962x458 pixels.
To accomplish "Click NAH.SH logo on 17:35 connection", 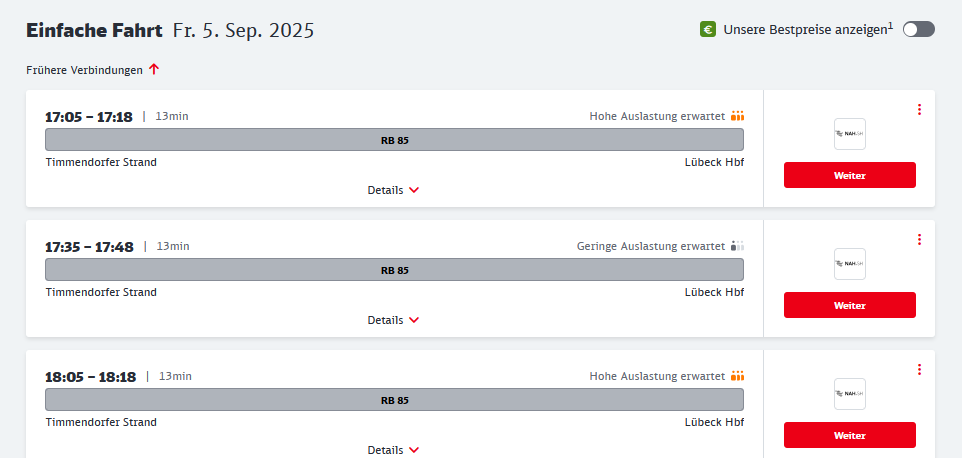I will [x=850, y=264].
